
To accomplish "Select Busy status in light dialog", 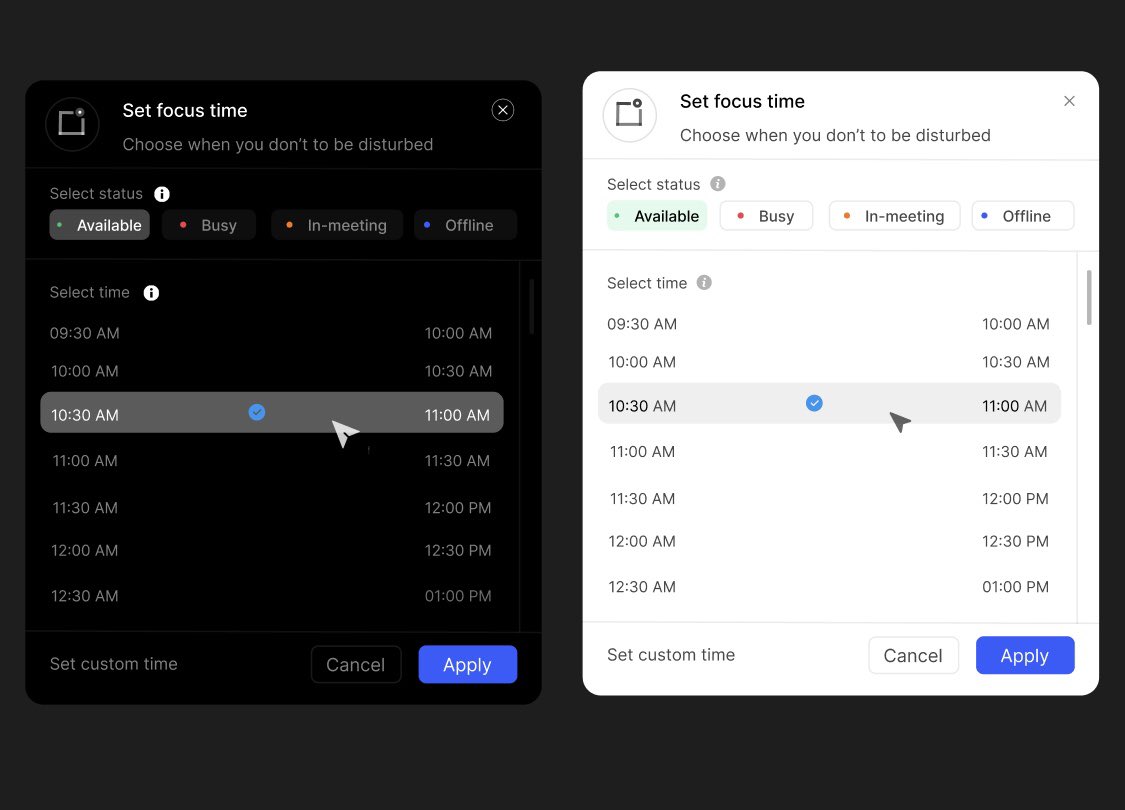I will pos(766,215).
